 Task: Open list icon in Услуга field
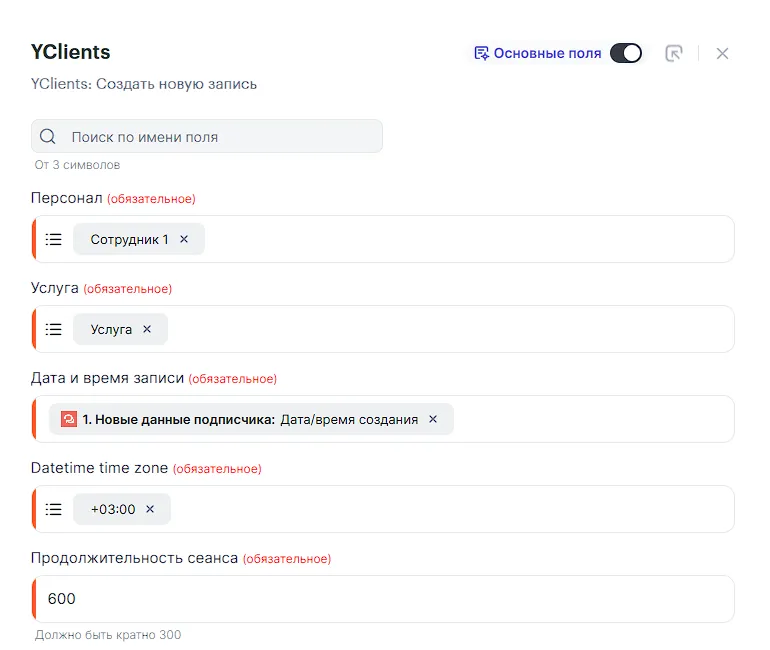coord(54,329)
